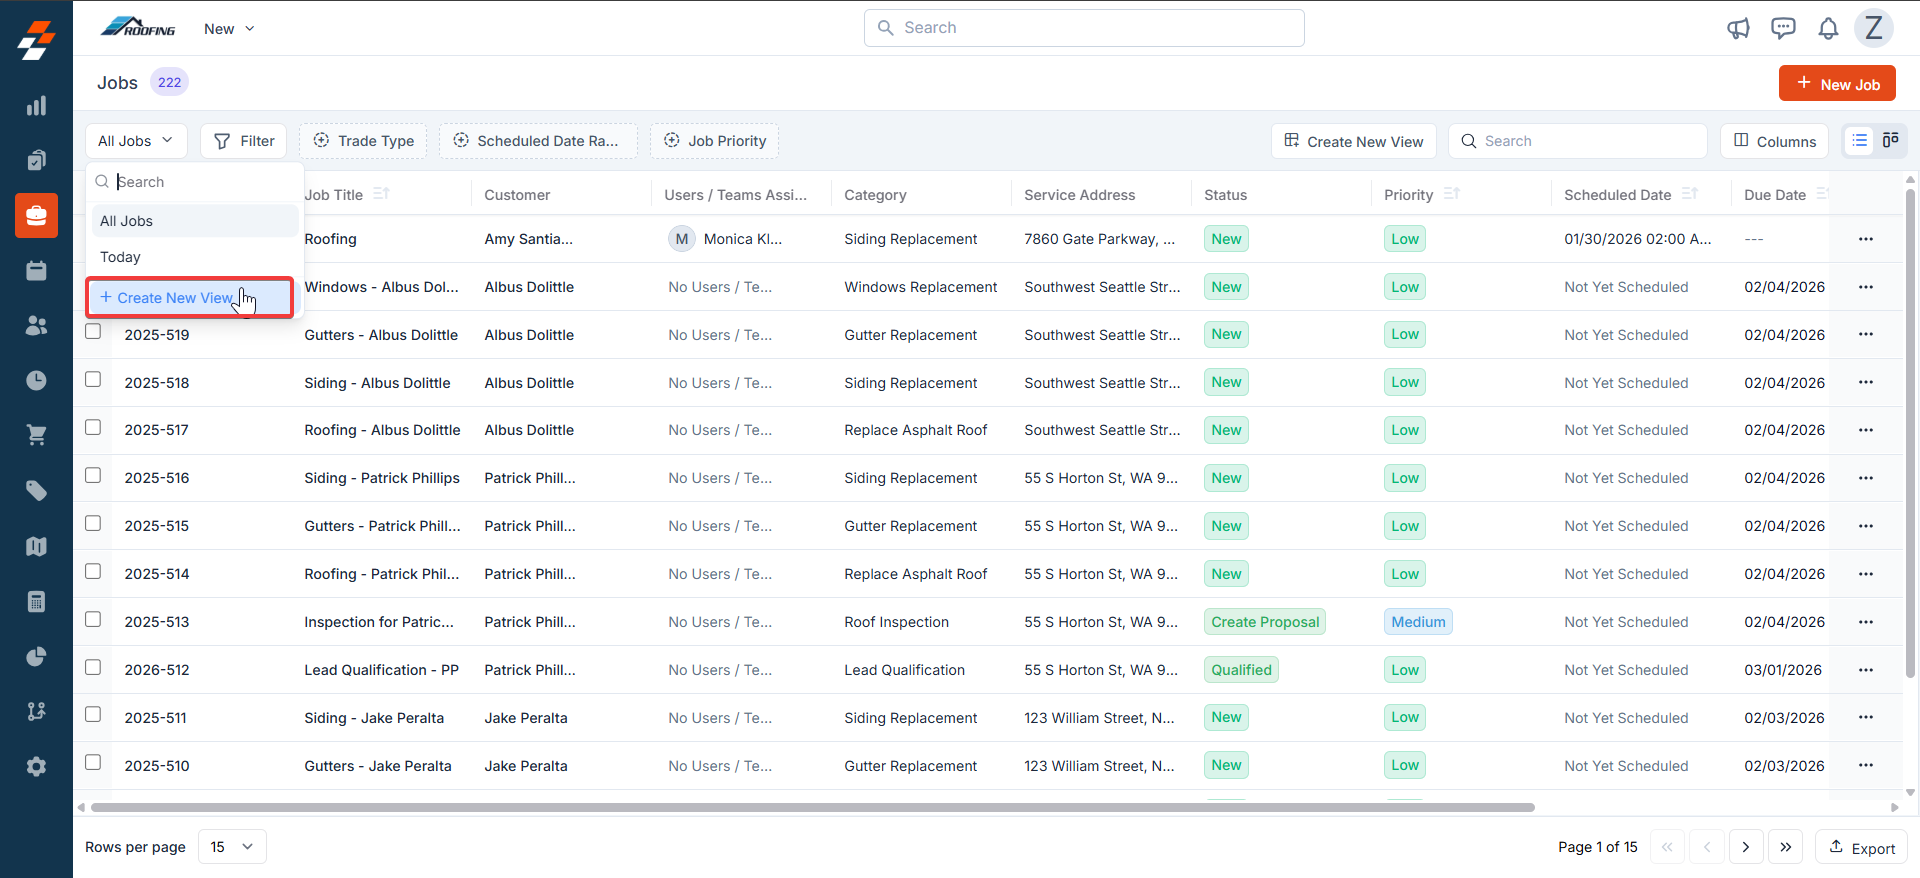Click the orange New Job button
Screen dimensions: 1920x878
pos(1837,84)
